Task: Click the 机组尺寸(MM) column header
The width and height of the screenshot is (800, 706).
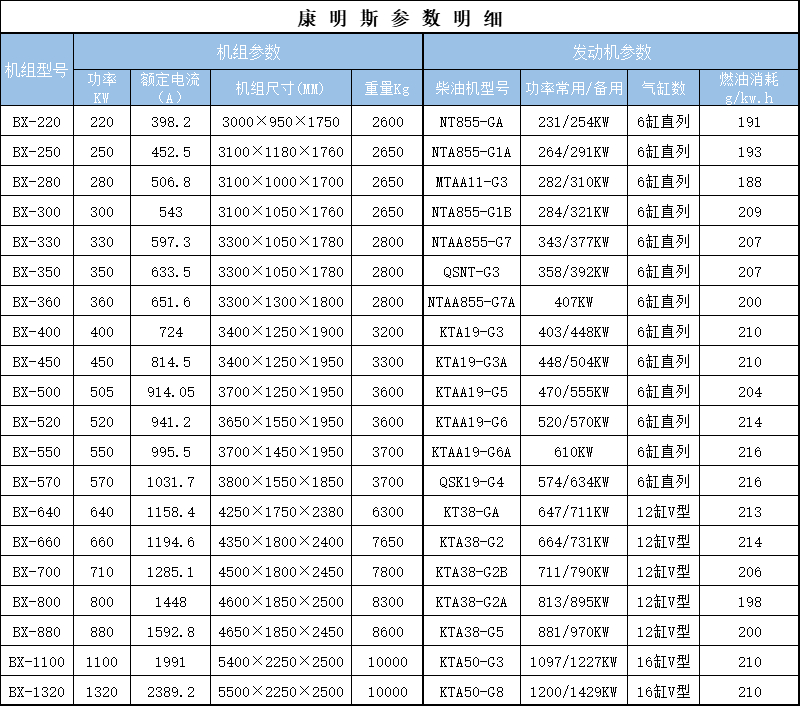Action: point(281,88)
